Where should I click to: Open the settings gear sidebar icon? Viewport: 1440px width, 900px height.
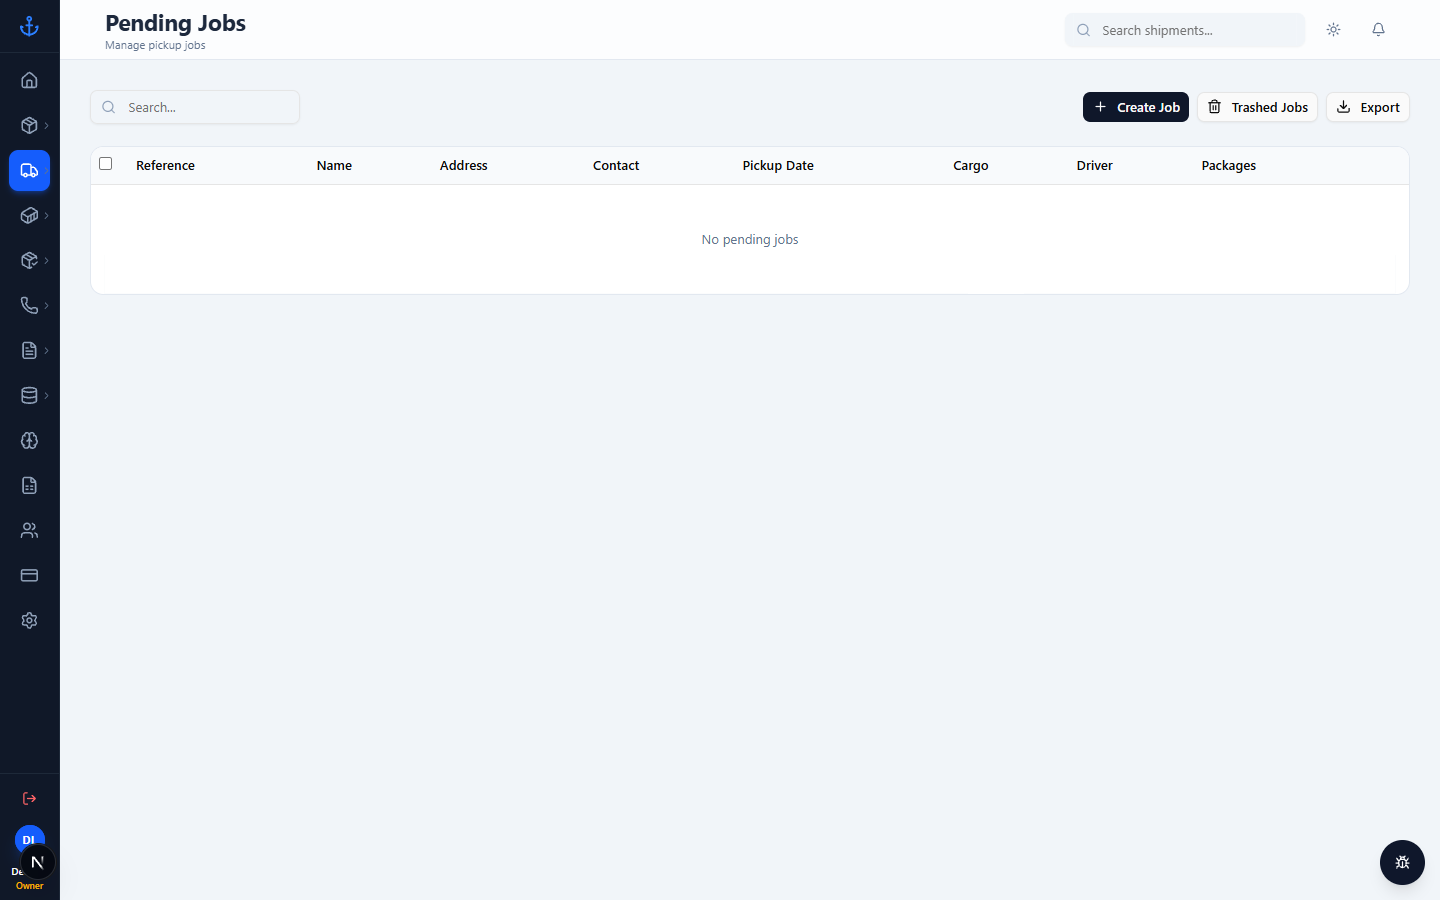pos(29,620)
